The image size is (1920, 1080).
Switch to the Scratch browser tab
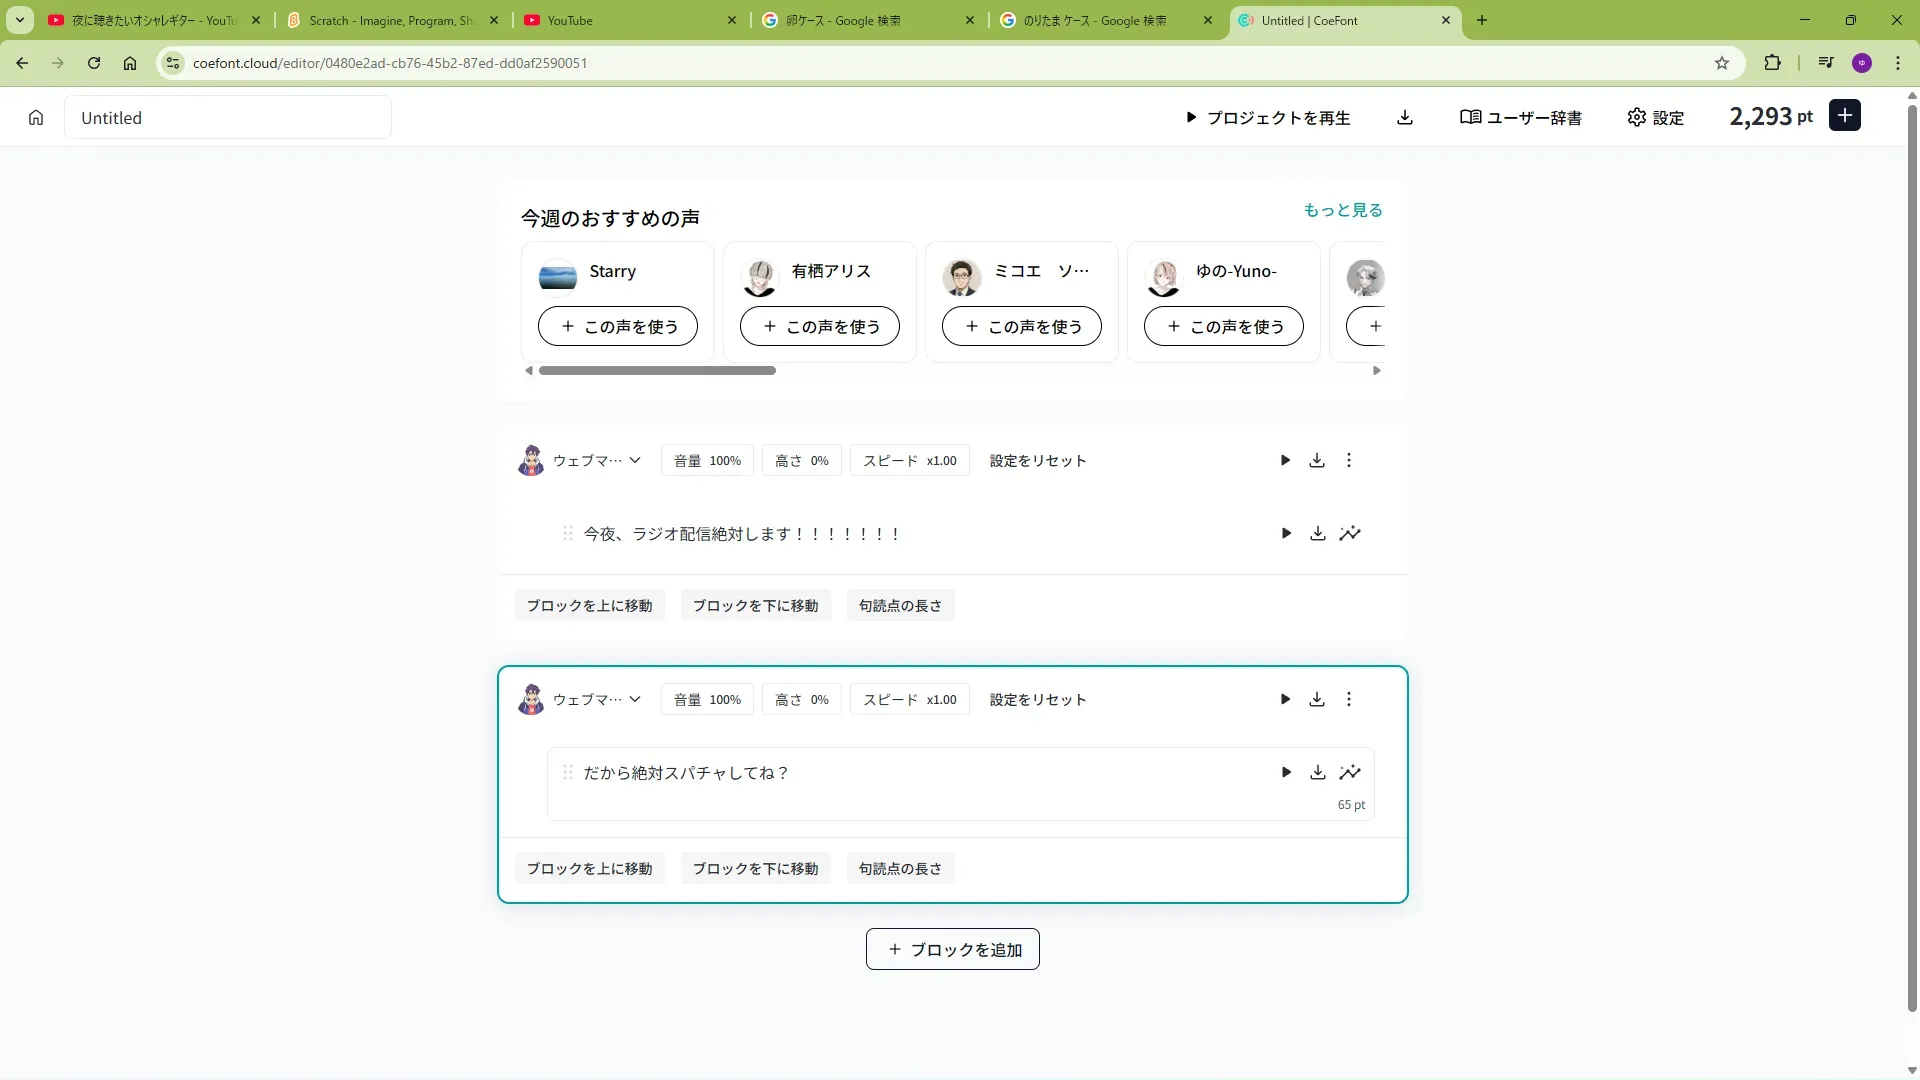tap(392, 20)
